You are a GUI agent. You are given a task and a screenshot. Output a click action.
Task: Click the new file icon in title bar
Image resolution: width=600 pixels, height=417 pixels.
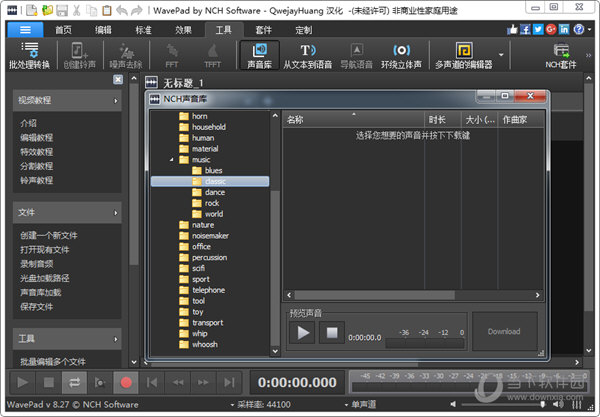point(32,10)
